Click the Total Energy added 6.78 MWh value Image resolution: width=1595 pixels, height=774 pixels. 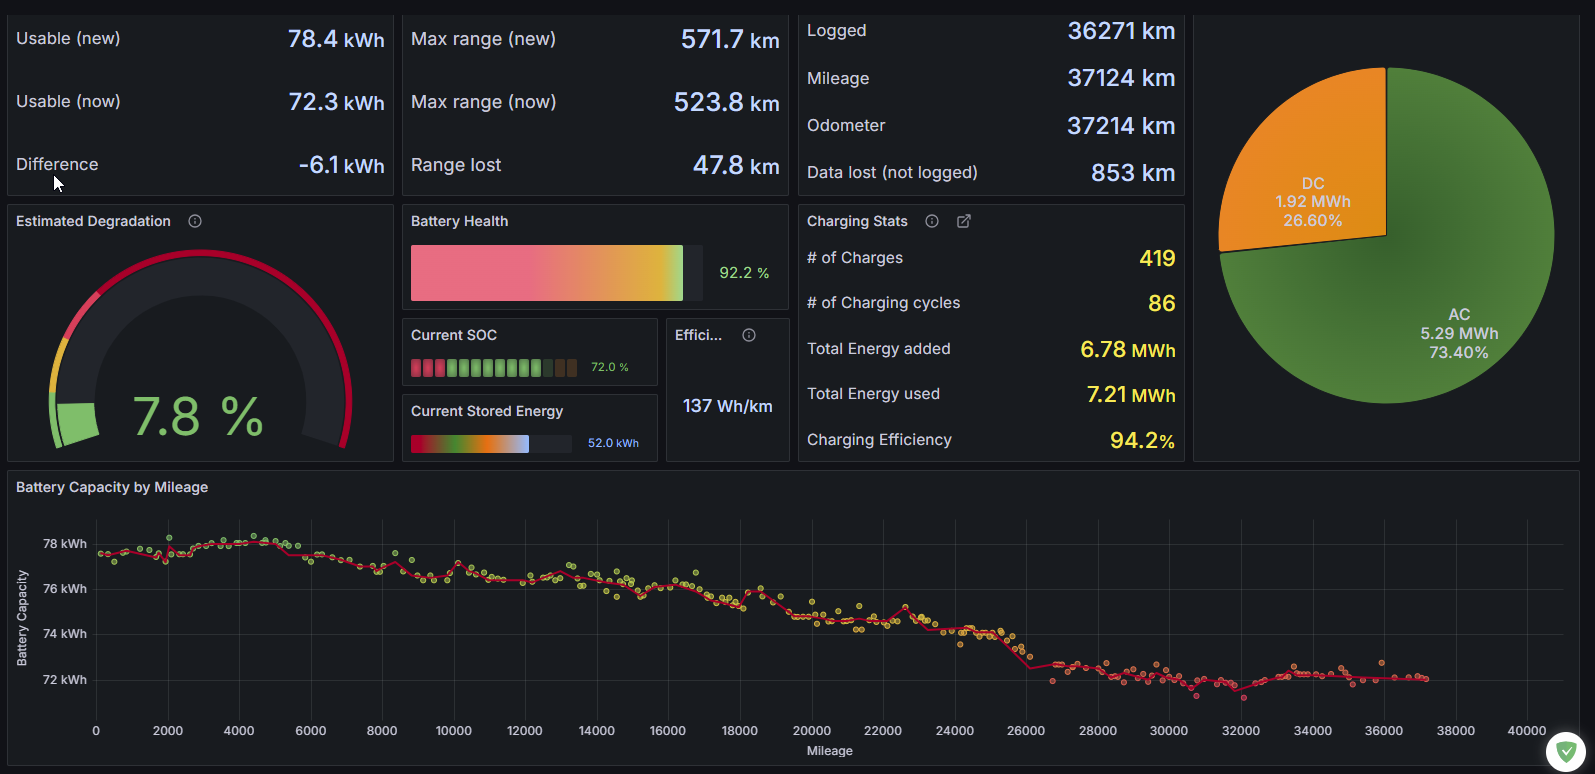(1127, 349)
